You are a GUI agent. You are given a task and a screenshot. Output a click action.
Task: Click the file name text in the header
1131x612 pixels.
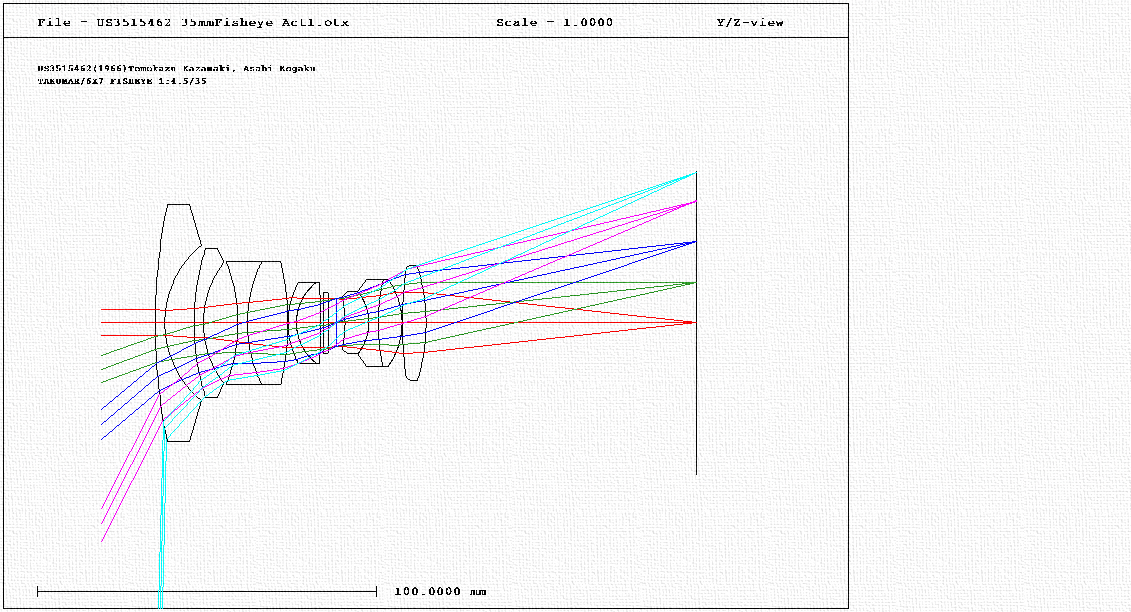tap(193, 22)
